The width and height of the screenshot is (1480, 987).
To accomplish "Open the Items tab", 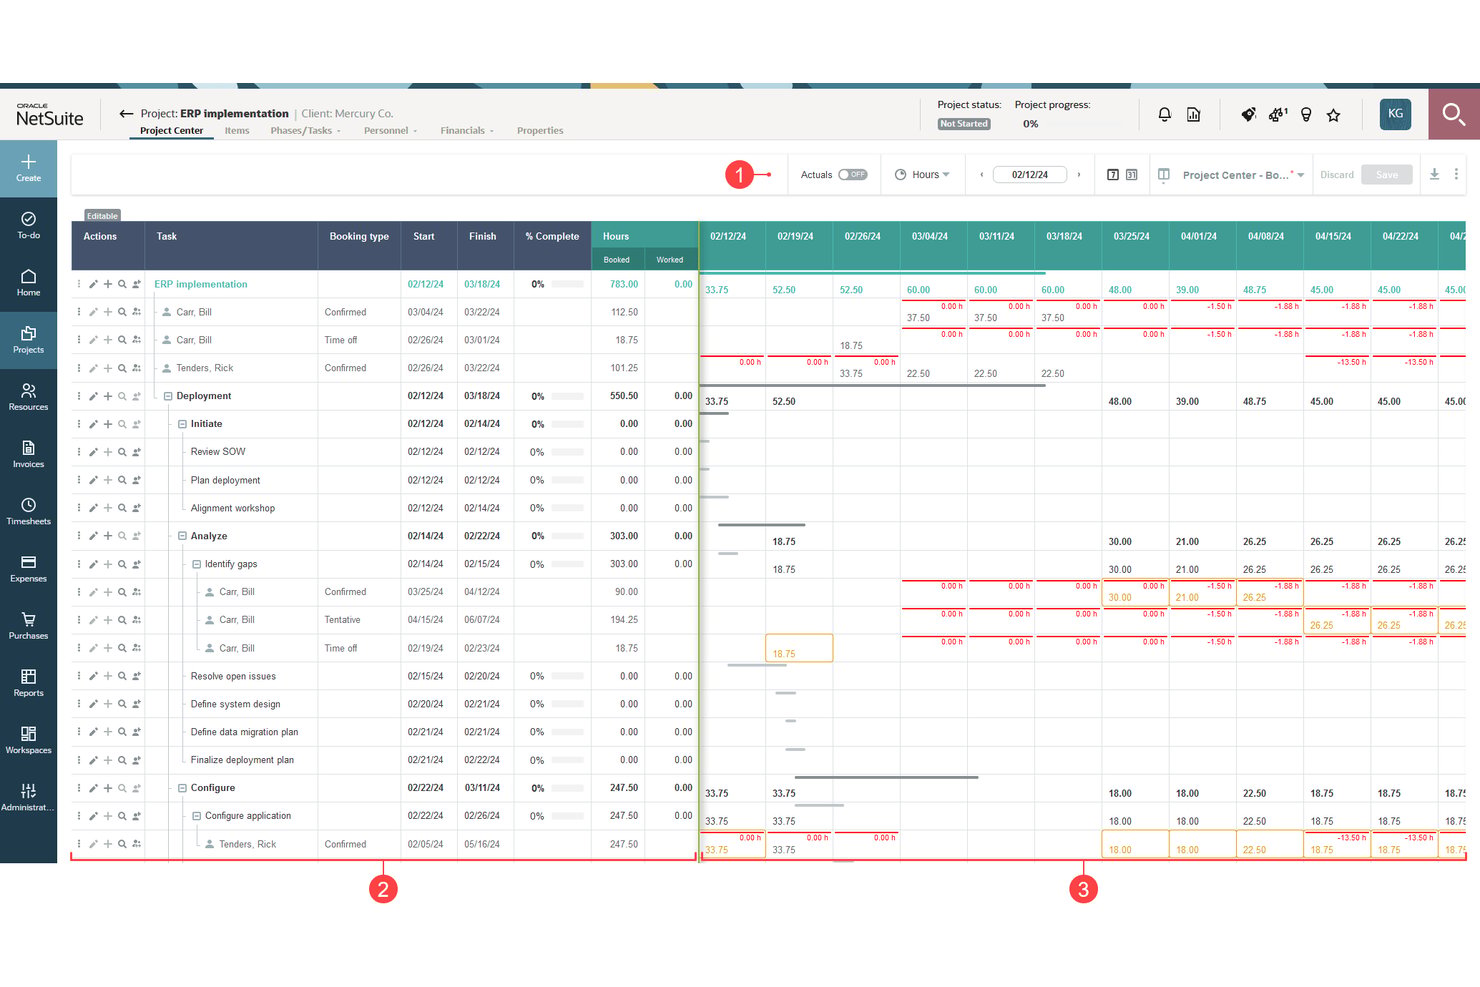I will click(x=237, y=131).
